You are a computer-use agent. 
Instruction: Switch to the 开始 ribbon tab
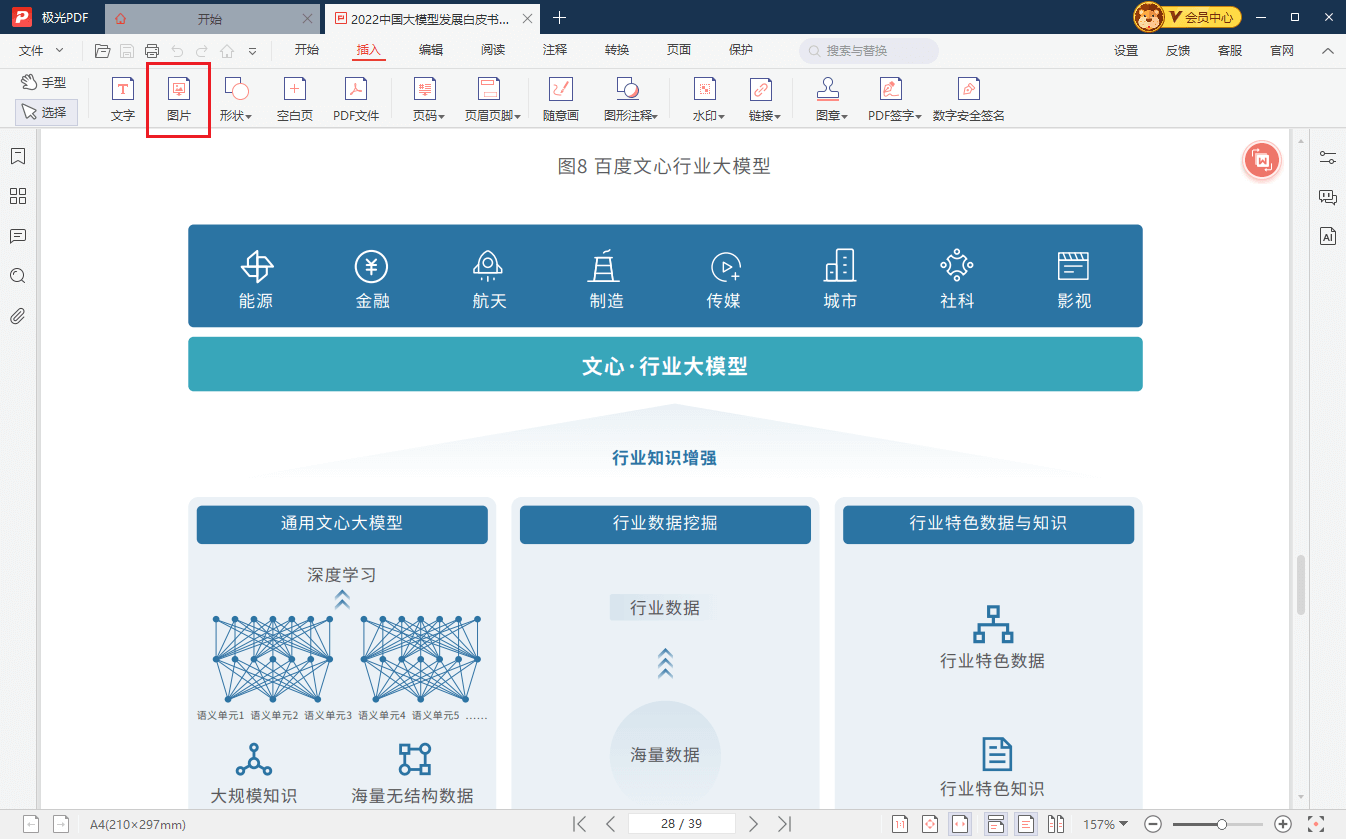click(x=307, y=50)
